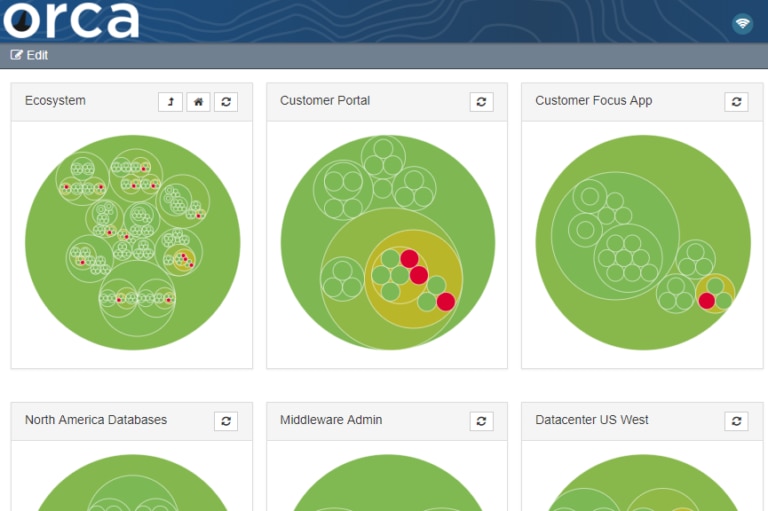Click the wifi connection status icon

click(x=742, y=23)
